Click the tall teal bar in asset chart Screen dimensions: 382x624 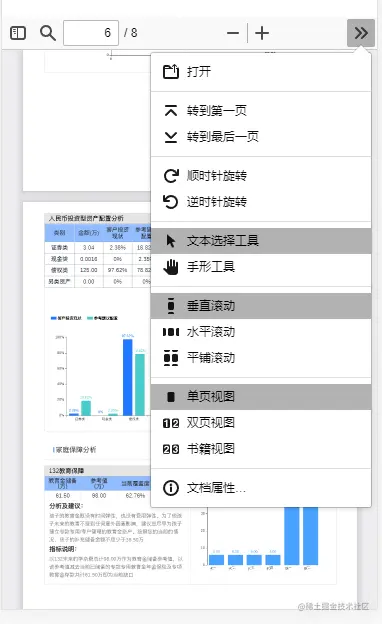(x=140, y=384)
